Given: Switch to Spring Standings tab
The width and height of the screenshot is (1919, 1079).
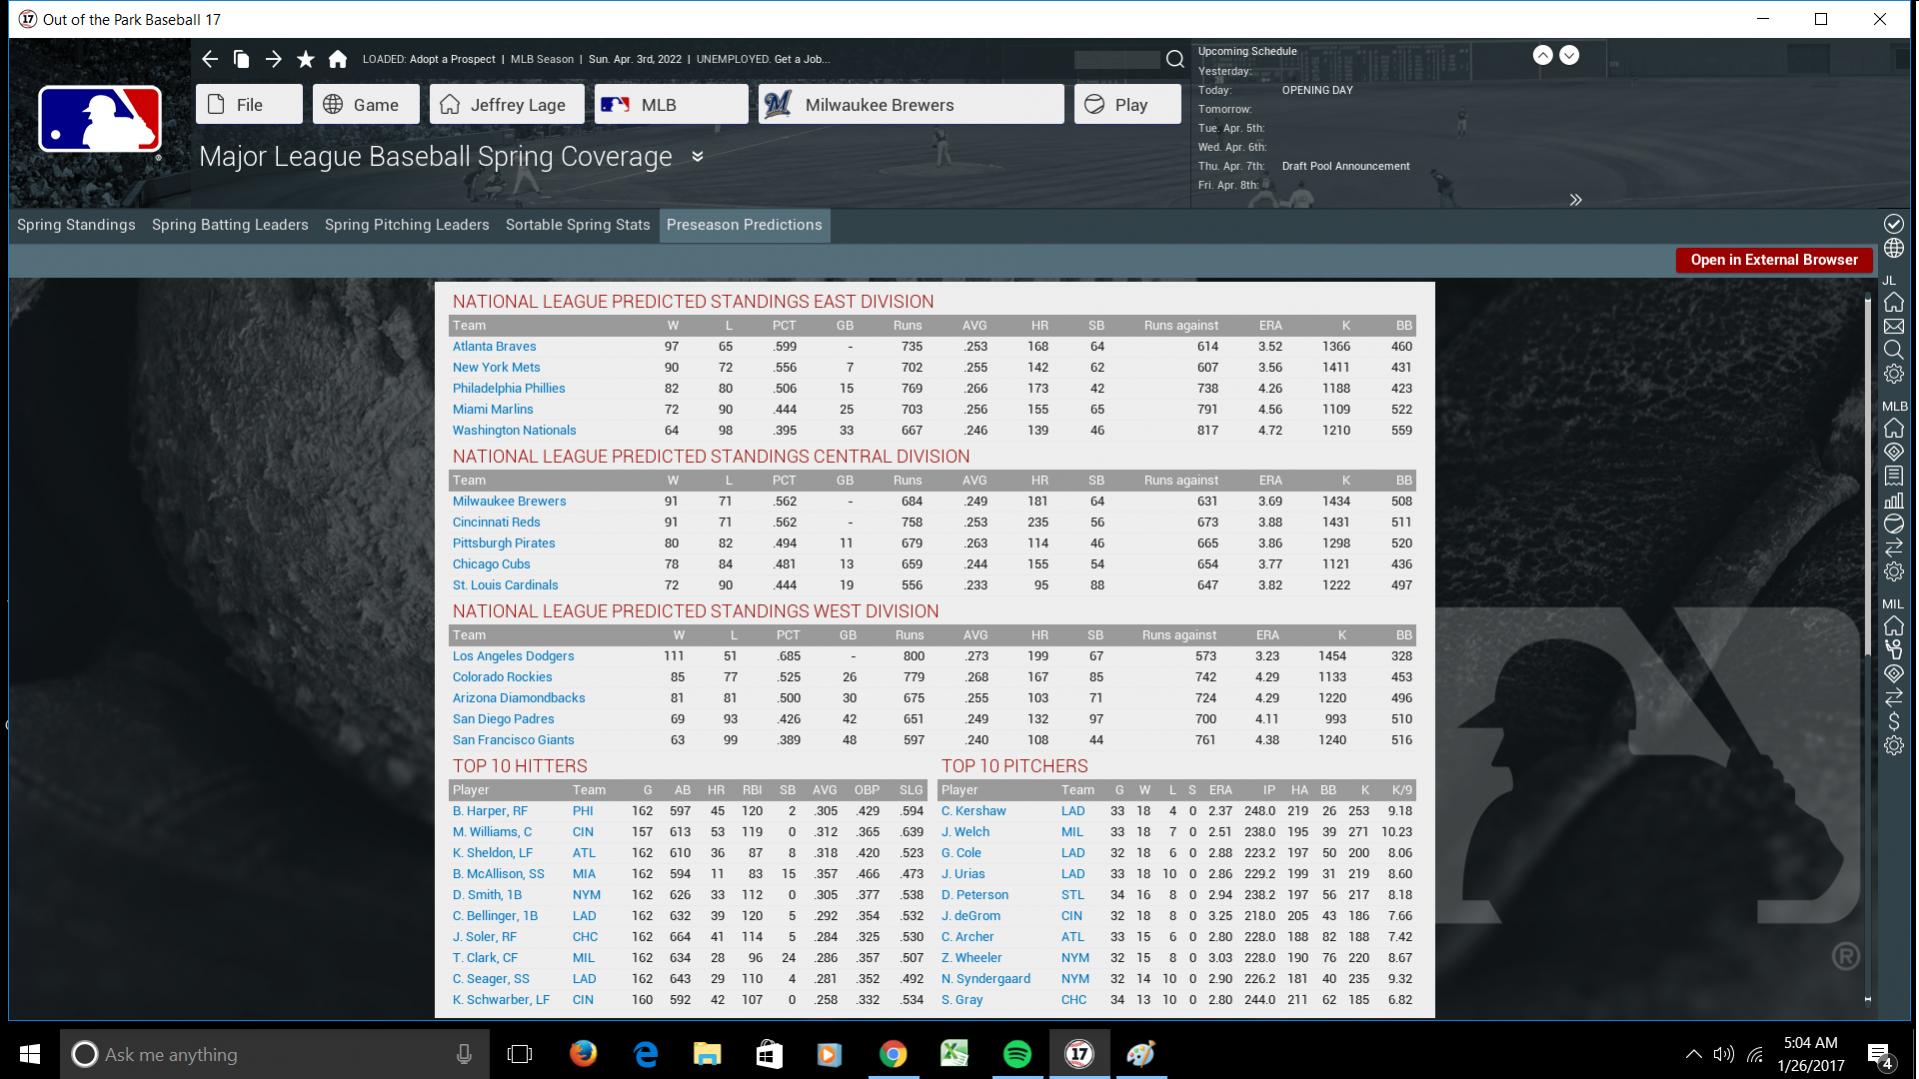Looking at the screenshot, I should (76, 225).
